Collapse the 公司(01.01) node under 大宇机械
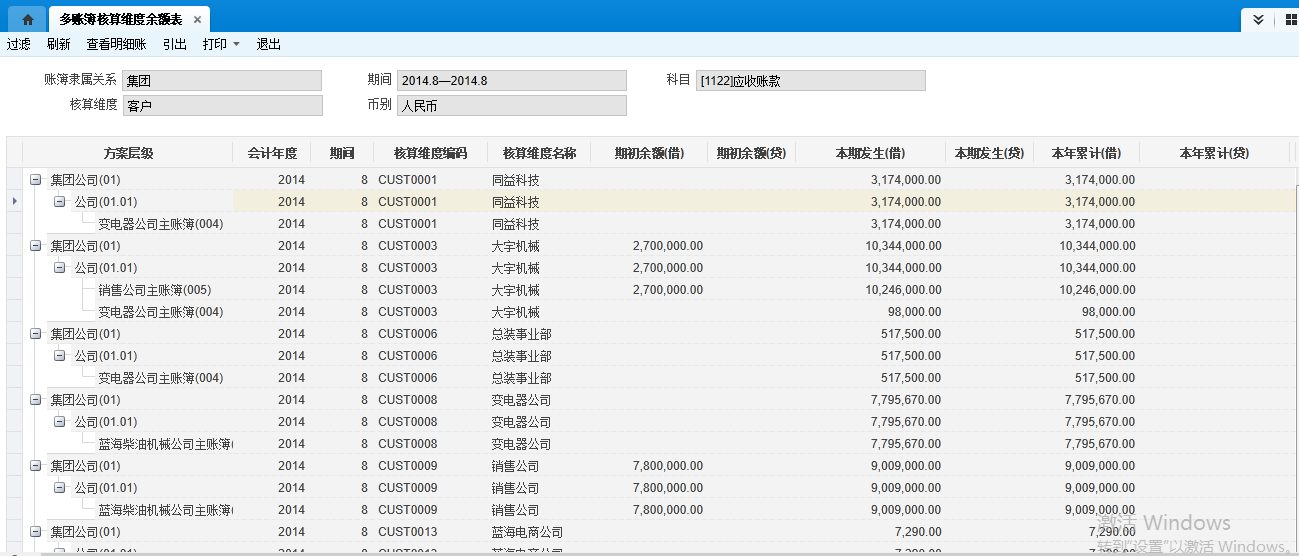 coord(59,268)
